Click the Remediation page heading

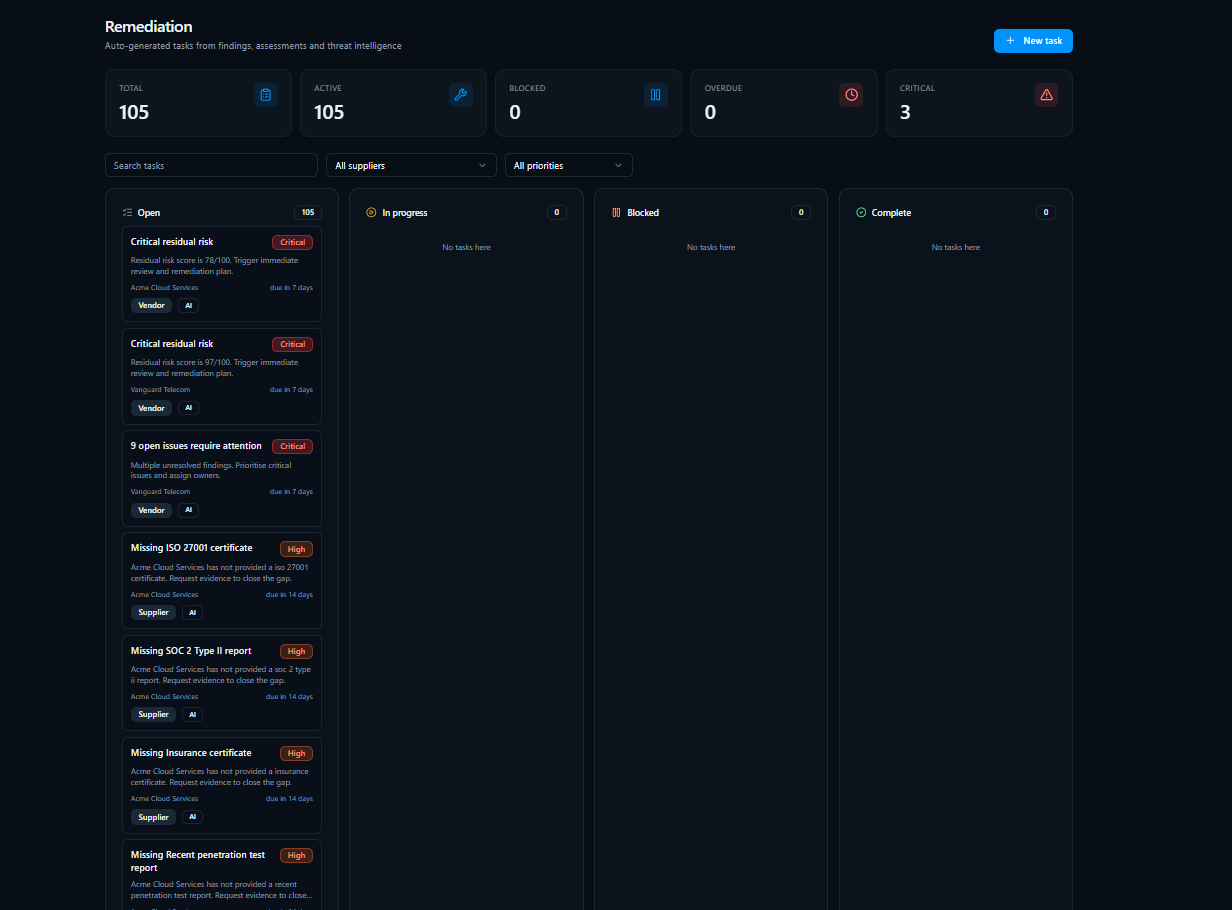(x=149, y=27)
